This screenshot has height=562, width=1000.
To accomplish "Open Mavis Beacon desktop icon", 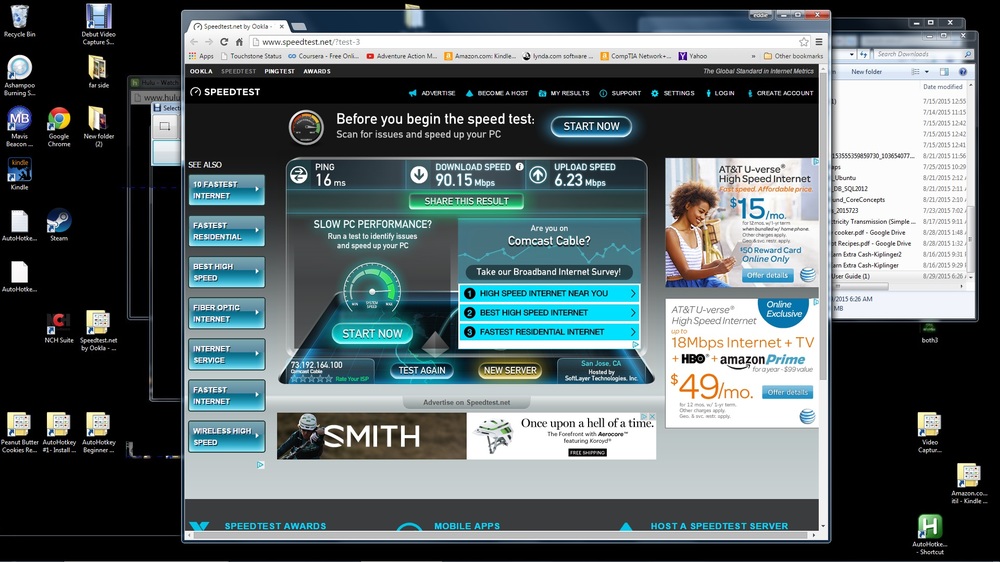I will [x=19, y=126].
